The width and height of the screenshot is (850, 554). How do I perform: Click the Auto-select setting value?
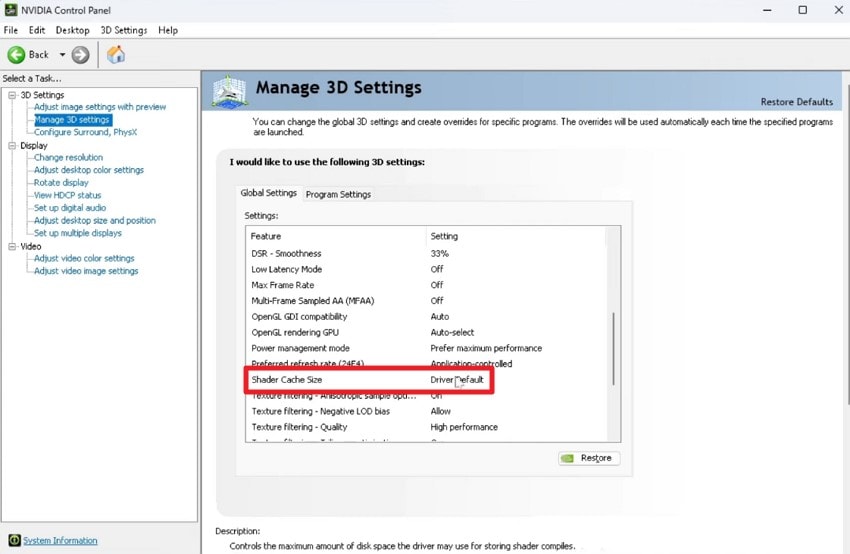click(452, 332)
